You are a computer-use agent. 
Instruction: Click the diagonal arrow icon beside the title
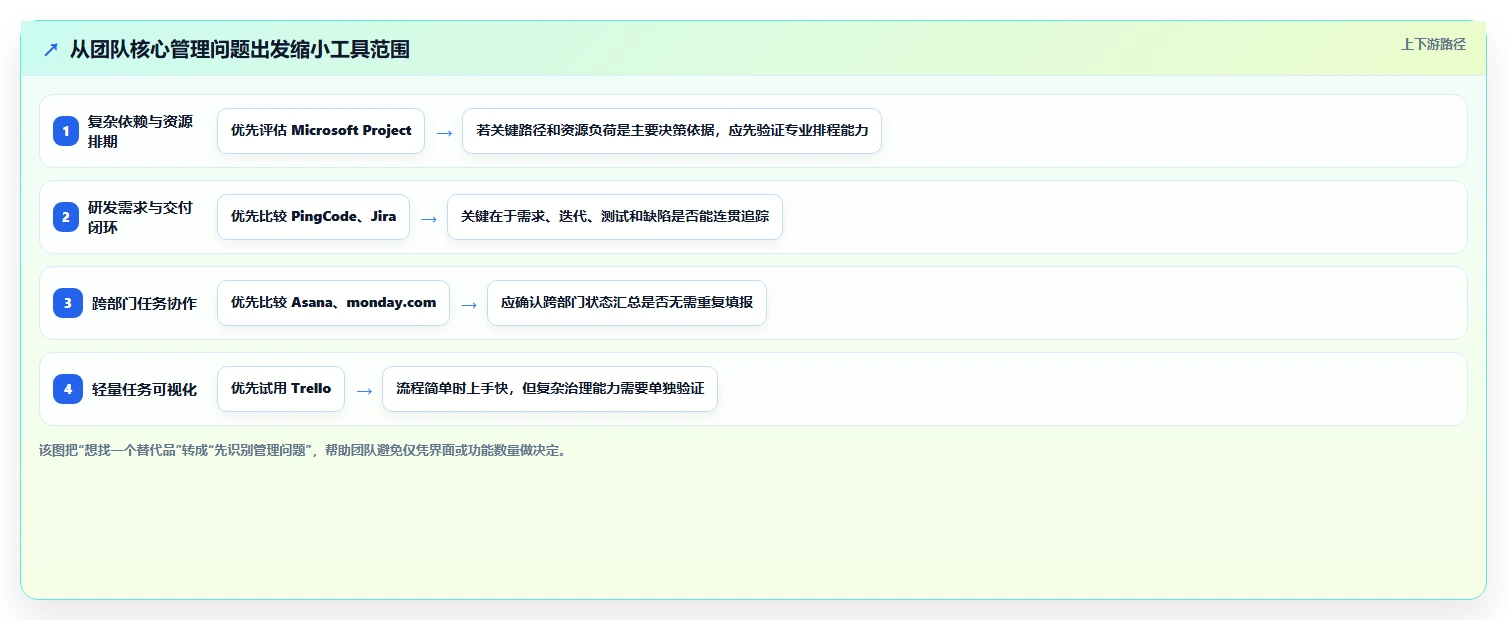click(51, 50)
